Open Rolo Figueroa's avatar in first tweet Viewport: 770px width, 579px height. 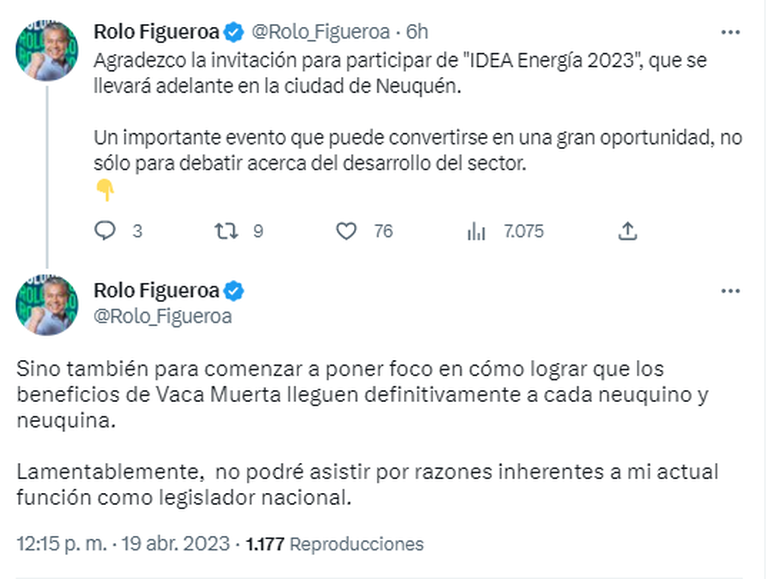tap(47, 53)
